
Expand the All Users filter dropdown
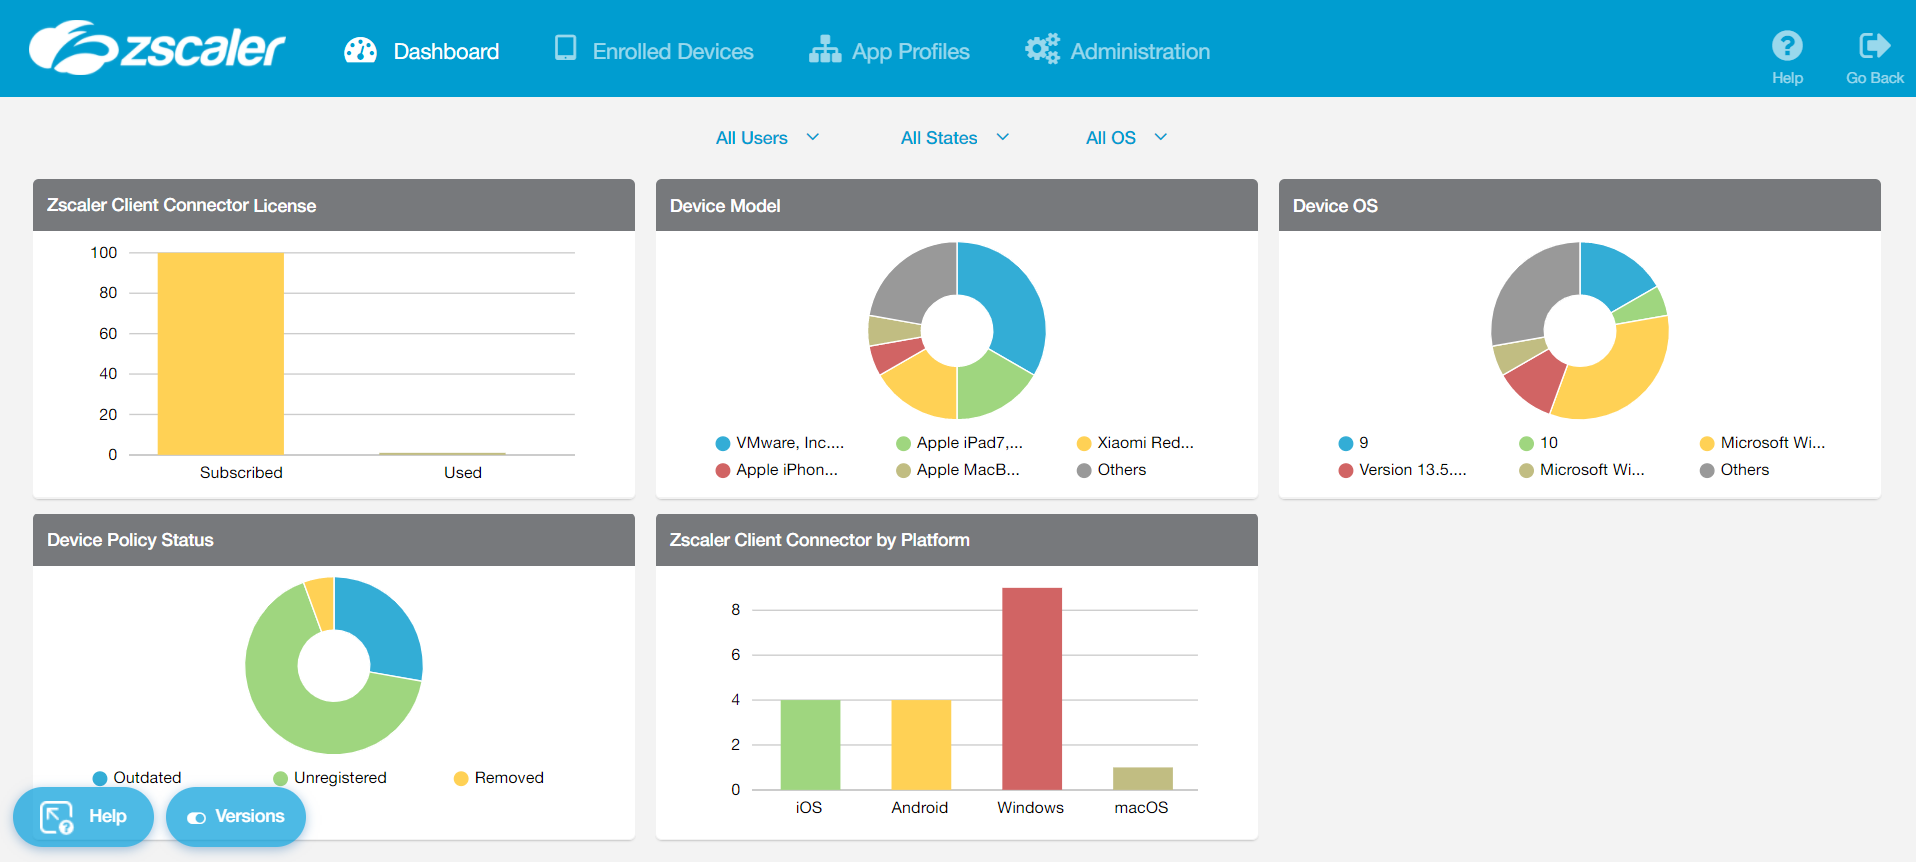(768, 138)
